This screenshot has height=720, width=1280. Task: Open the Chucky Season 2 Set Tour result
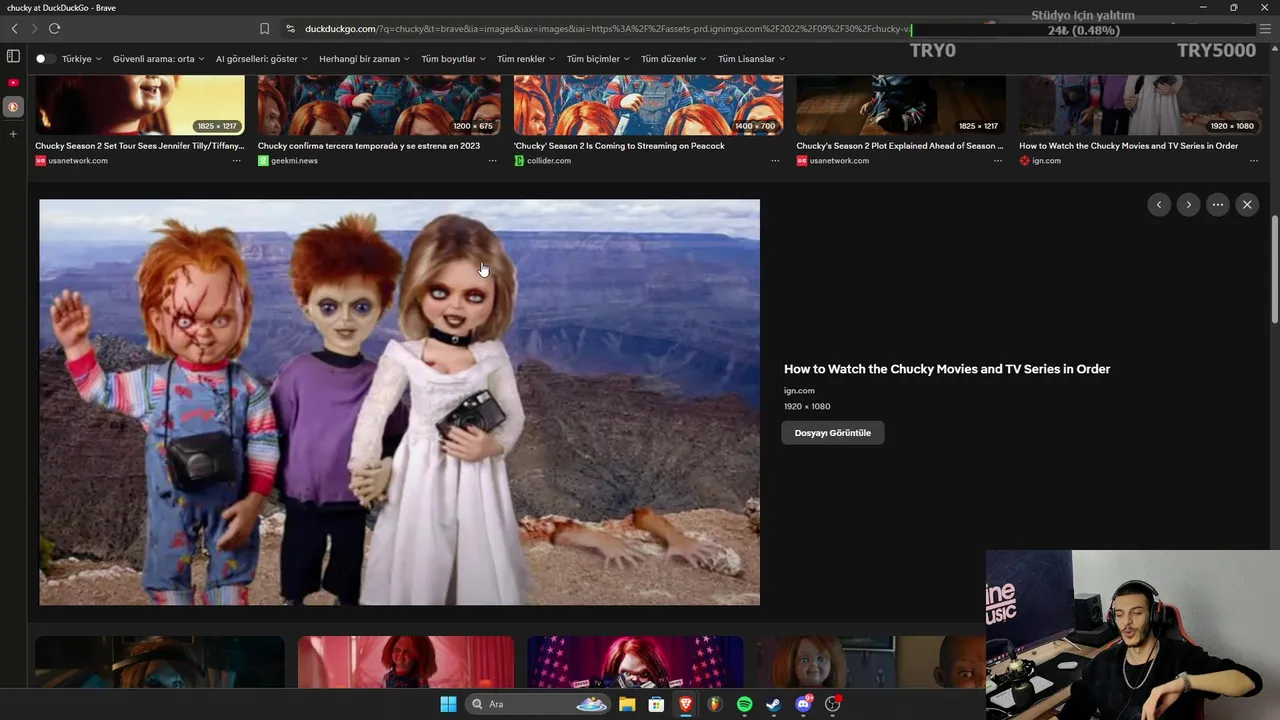139,146
